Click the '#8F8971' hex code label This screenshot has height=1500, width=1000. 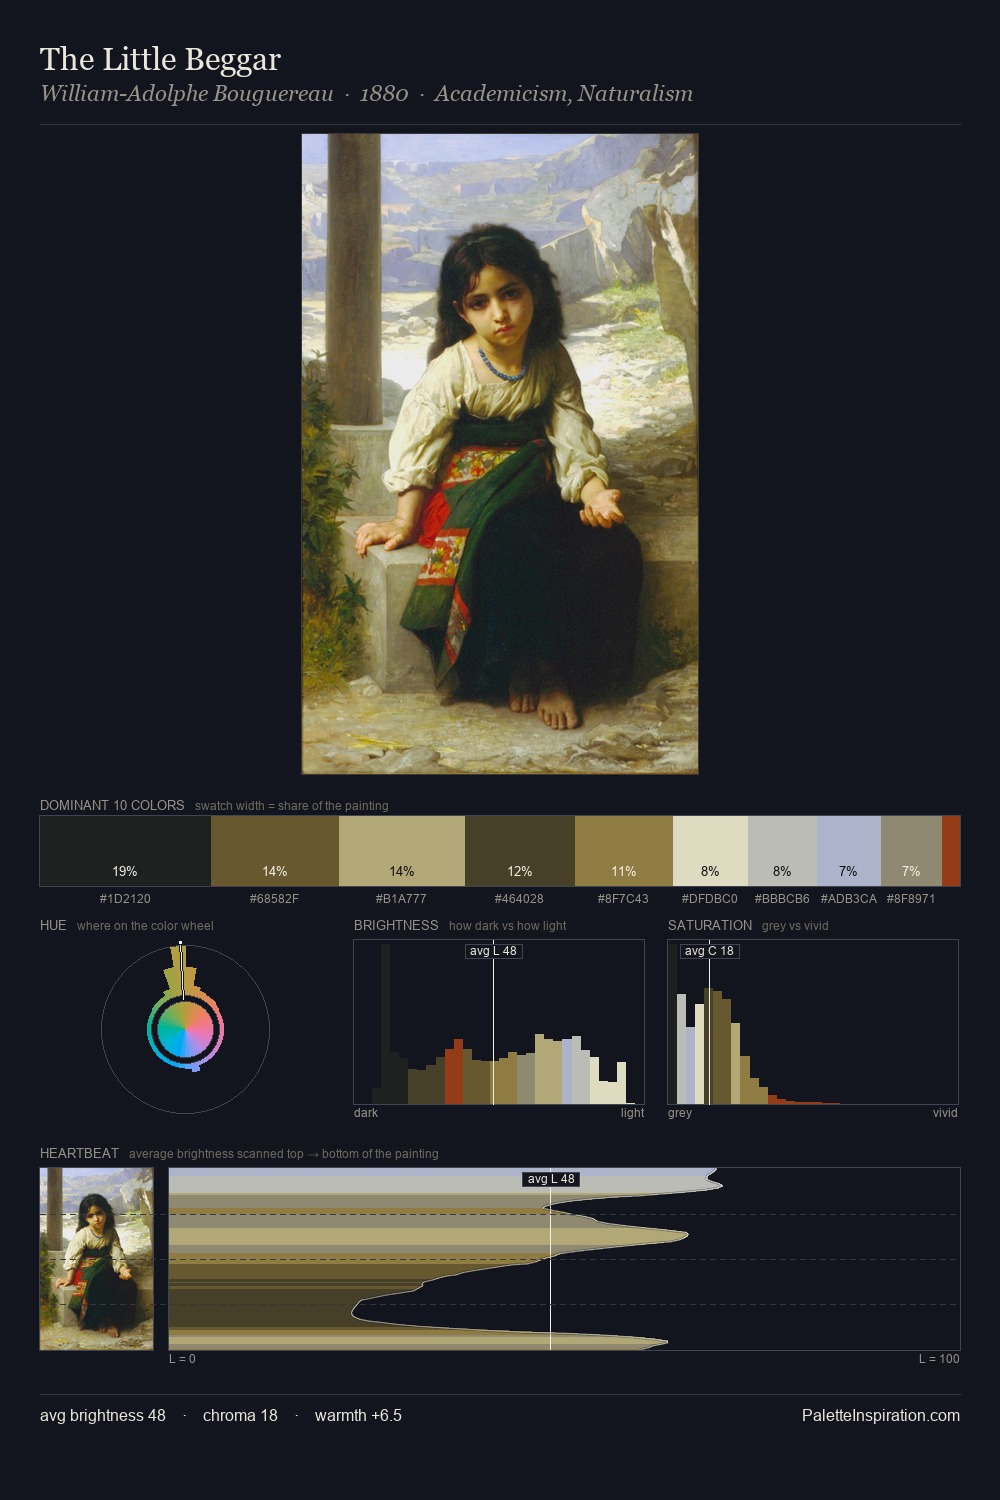[911, 899]
